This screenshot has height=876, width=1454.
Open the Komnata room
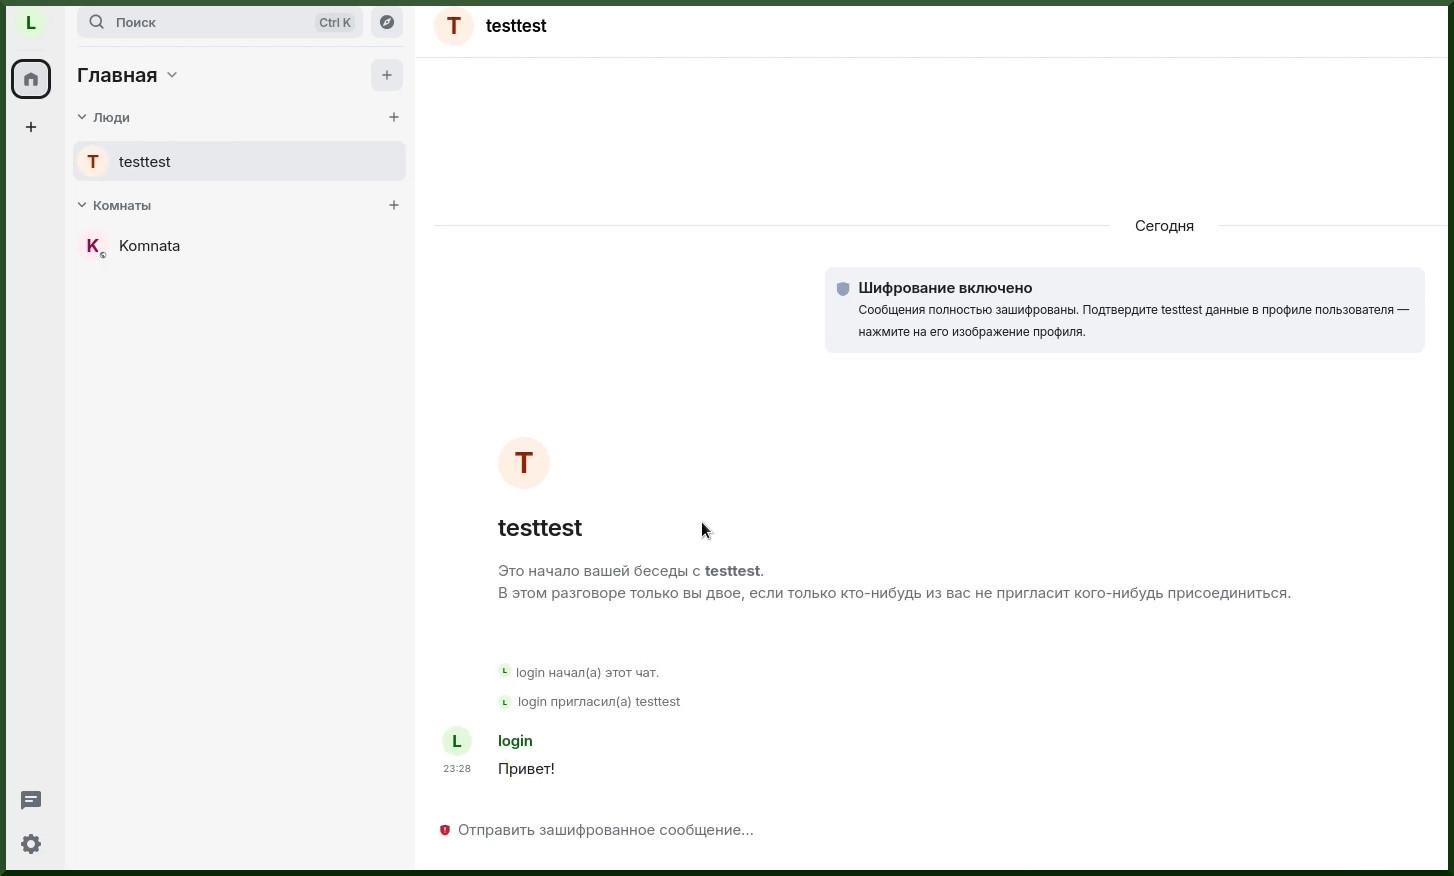point(150,246)
